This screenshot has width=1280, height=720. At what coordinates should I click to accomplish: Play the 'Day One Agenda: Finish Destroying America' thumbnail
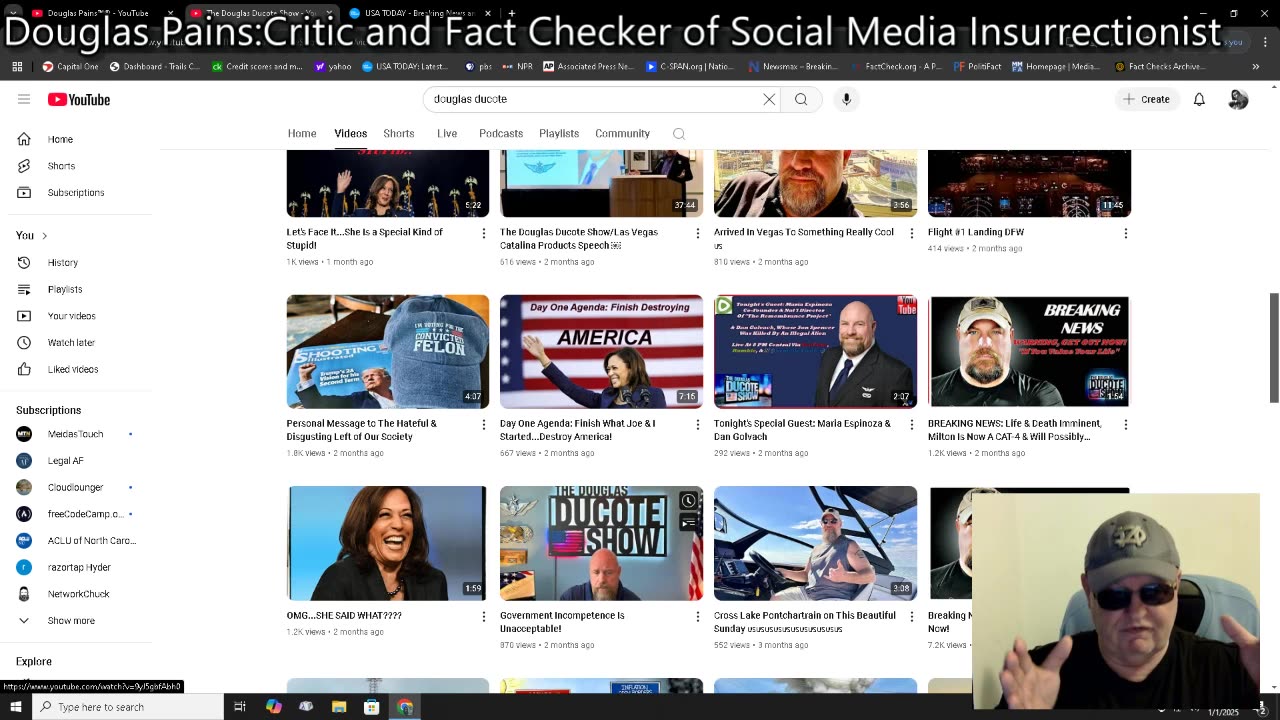click(x=601, y=352)
